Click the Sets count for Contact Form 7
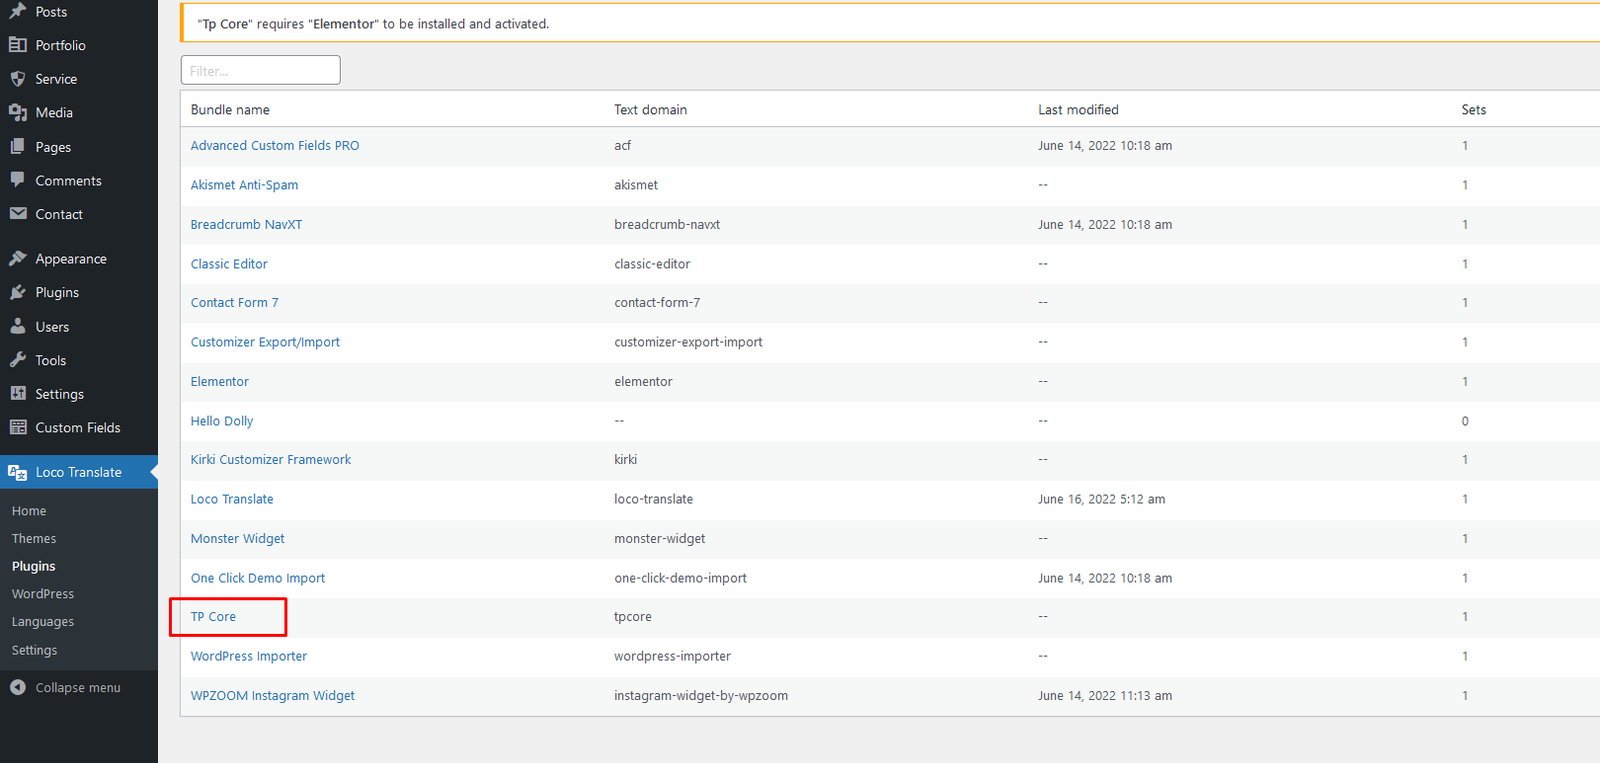 click(1465, 303)
